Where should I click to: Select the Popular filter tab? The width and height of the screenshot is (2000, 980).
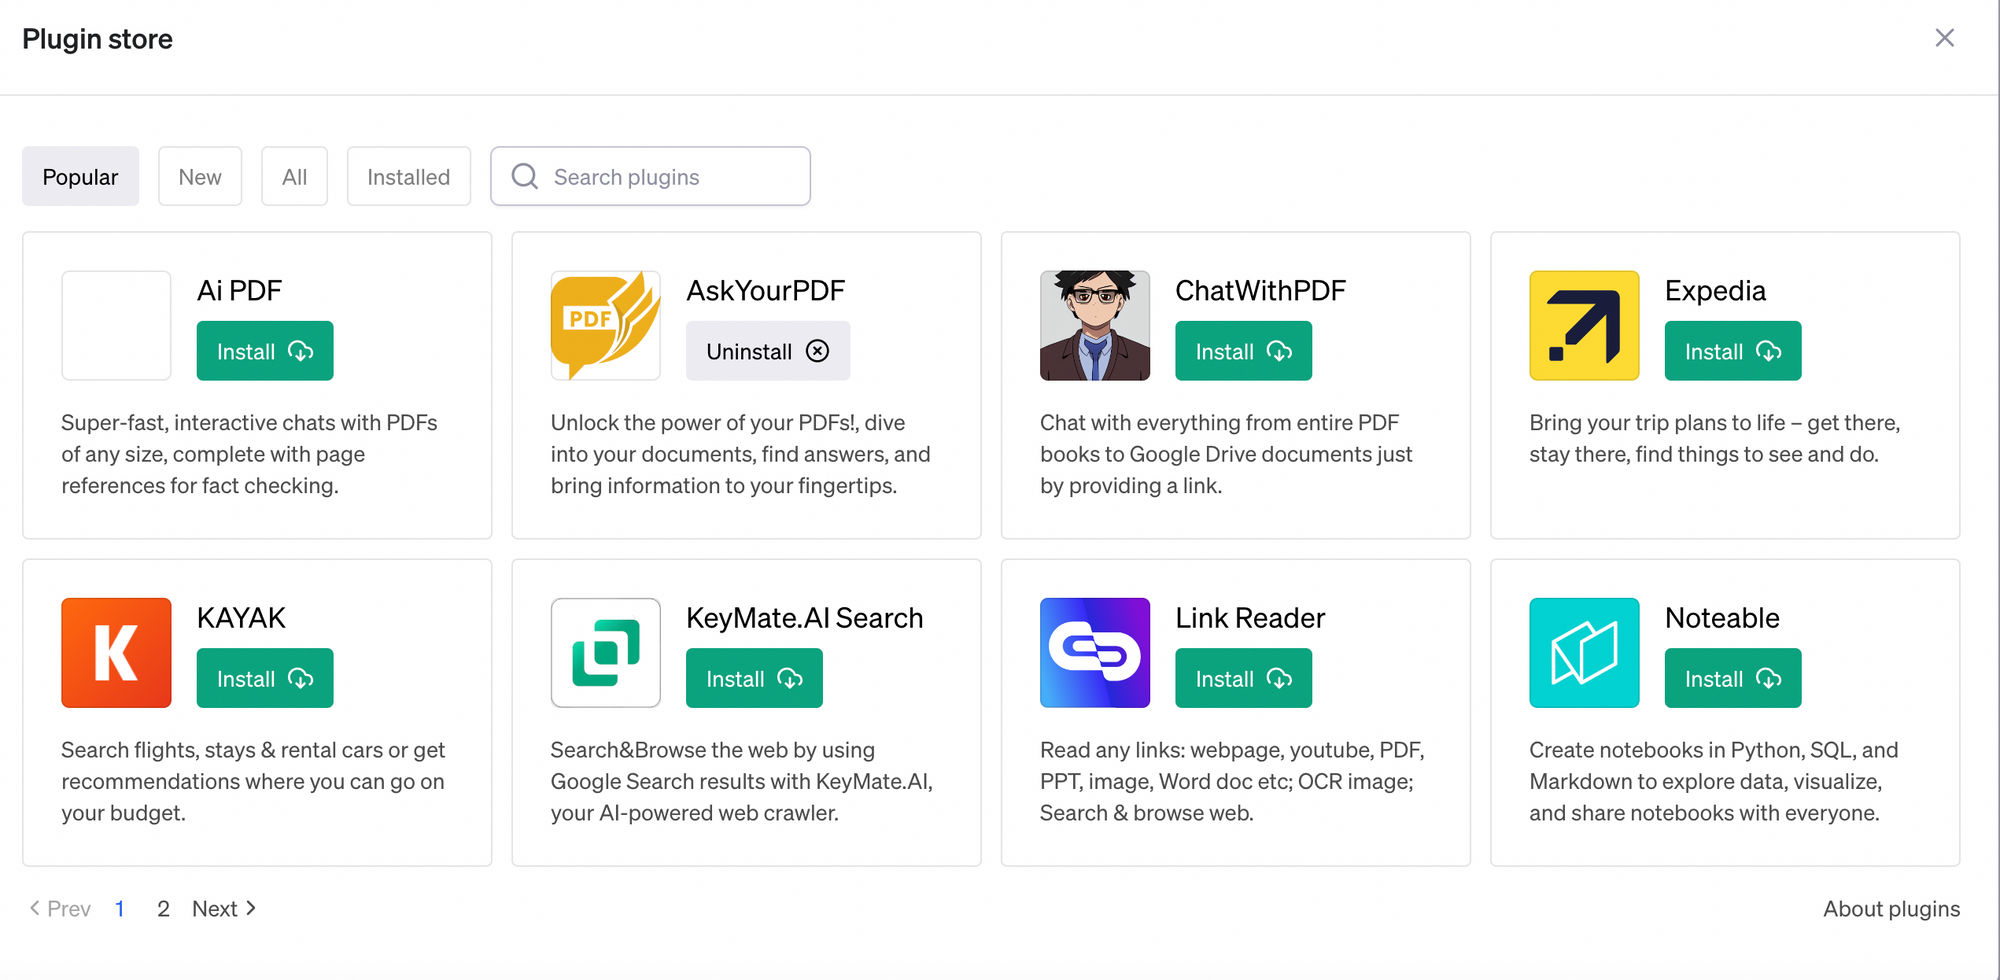point(80,176)
